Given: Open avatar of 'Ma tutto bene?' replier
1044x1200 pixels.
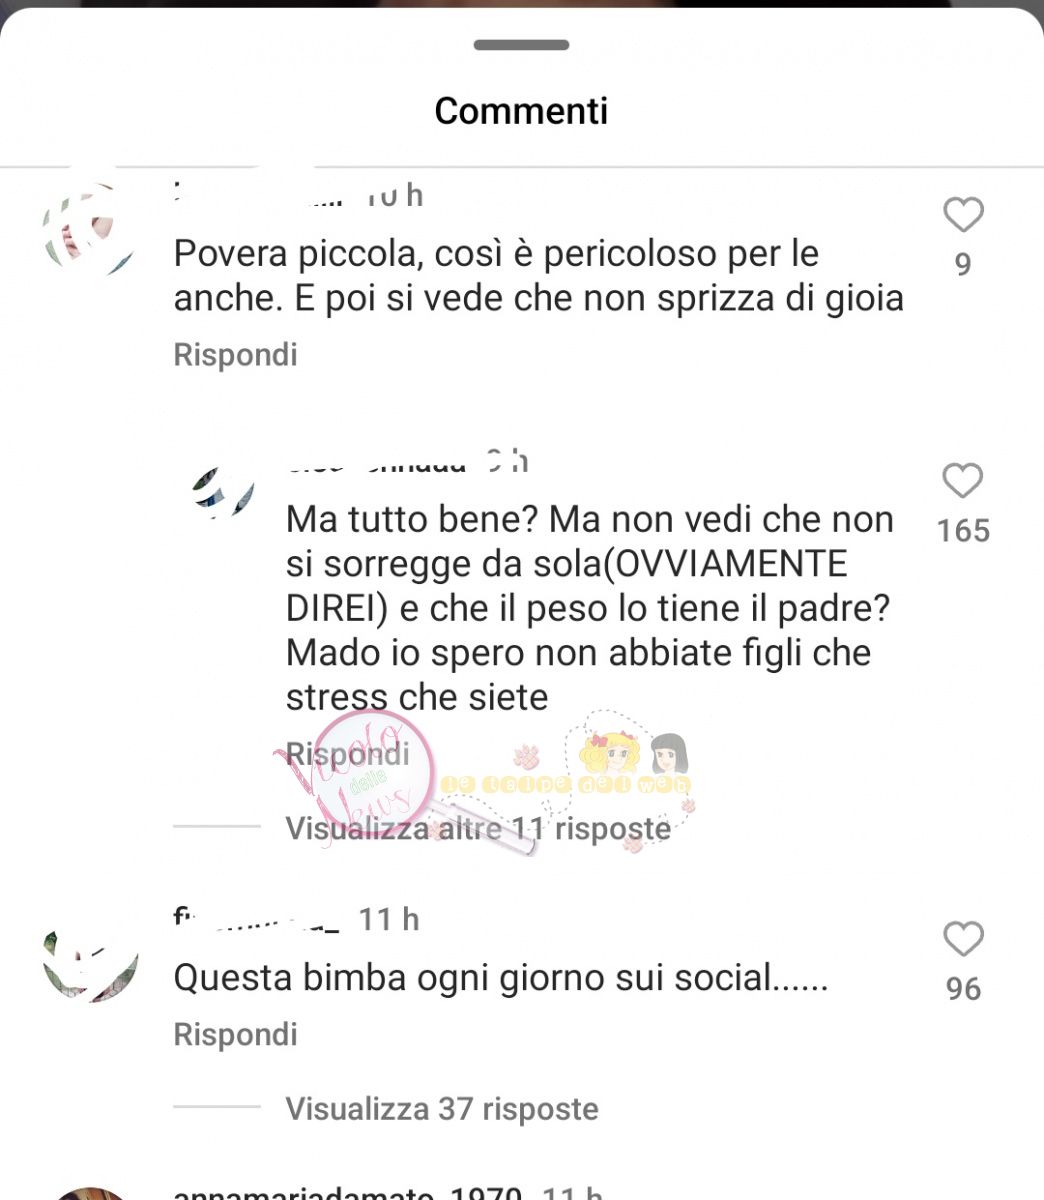Looking at the screenshot, I should click(x=223, y=492).
